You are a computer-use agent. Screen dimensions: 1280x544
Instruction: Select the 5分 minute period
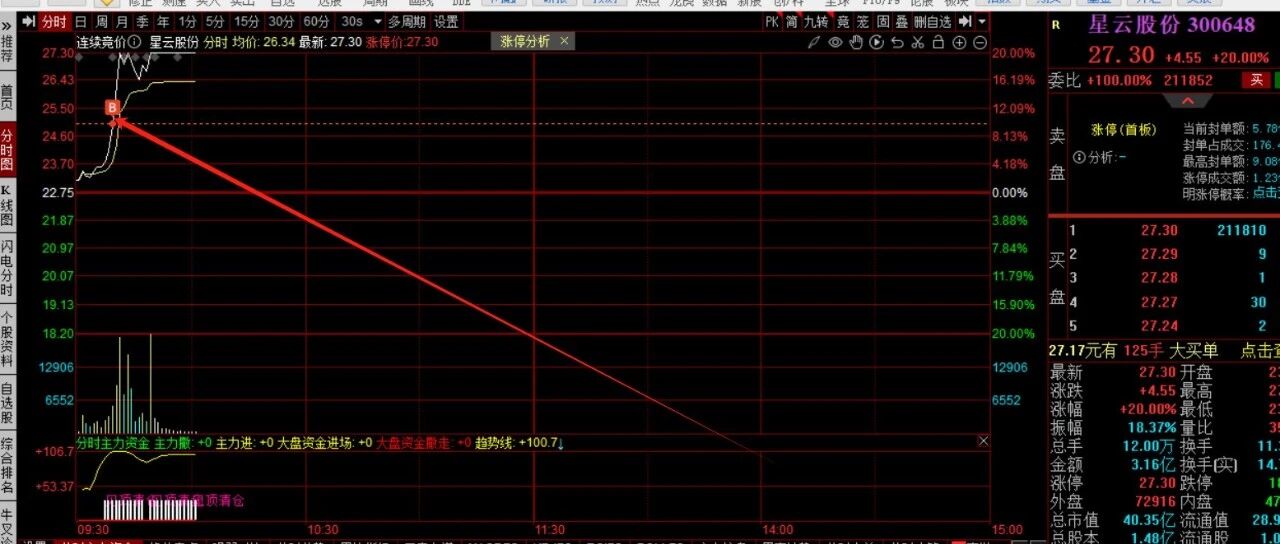pos(215,21)
